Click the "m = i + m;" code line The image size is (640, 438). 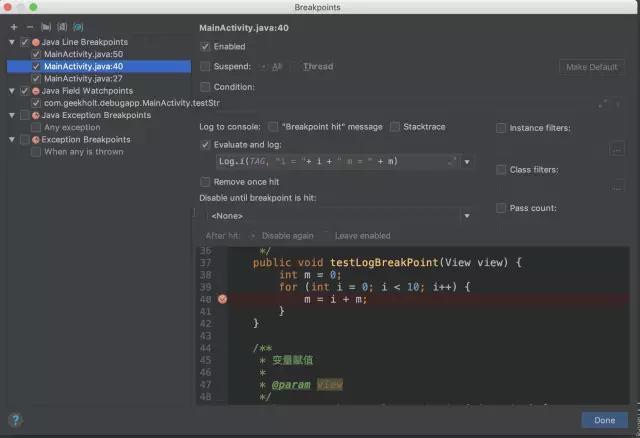point(336,299)
